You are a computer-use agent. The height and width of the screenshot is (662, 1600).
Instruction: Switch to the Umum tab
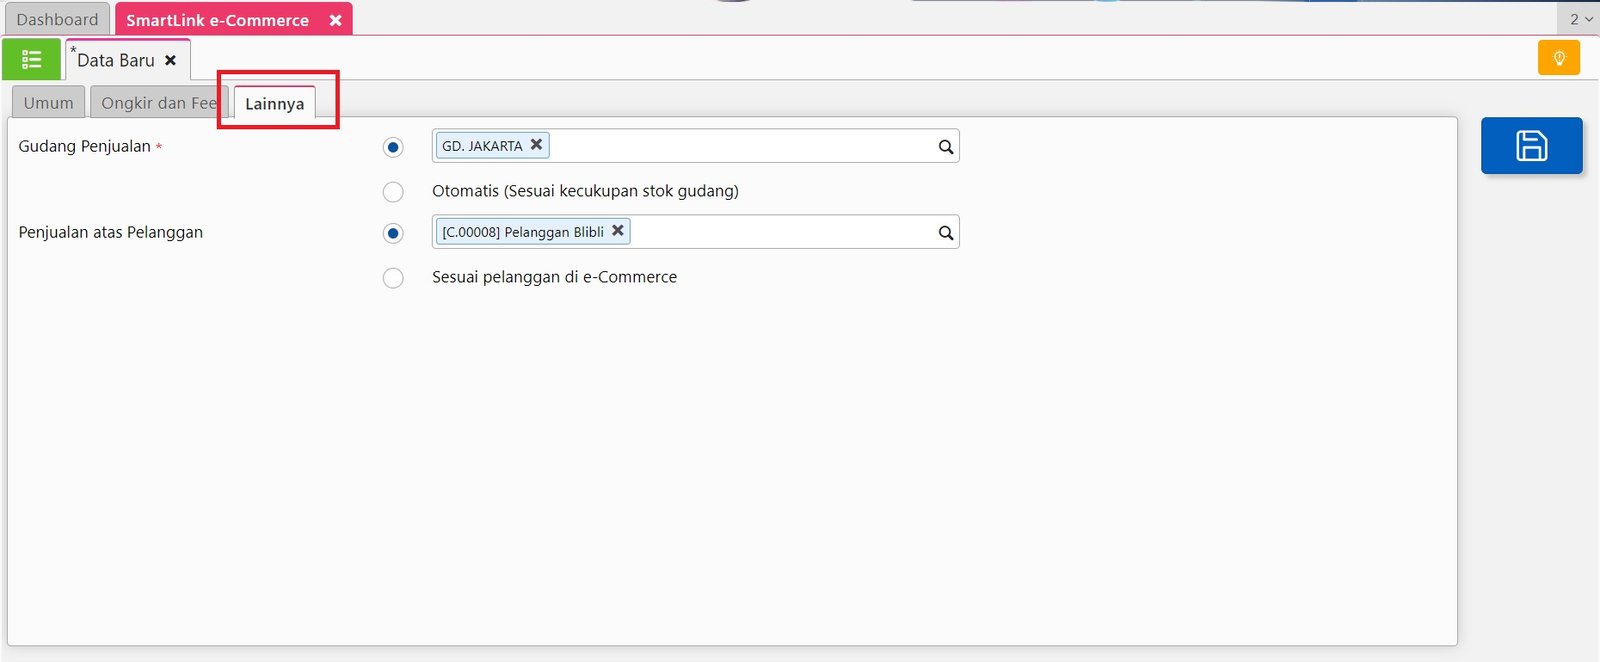[48, 103]
